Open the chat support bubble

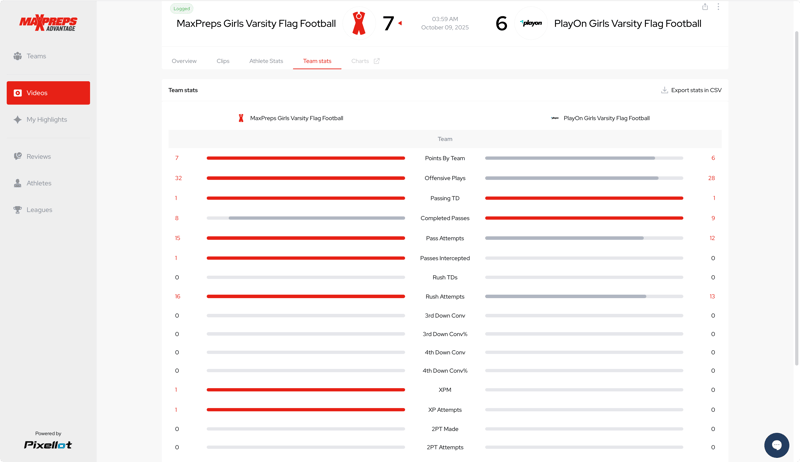[x=777, y=445]
